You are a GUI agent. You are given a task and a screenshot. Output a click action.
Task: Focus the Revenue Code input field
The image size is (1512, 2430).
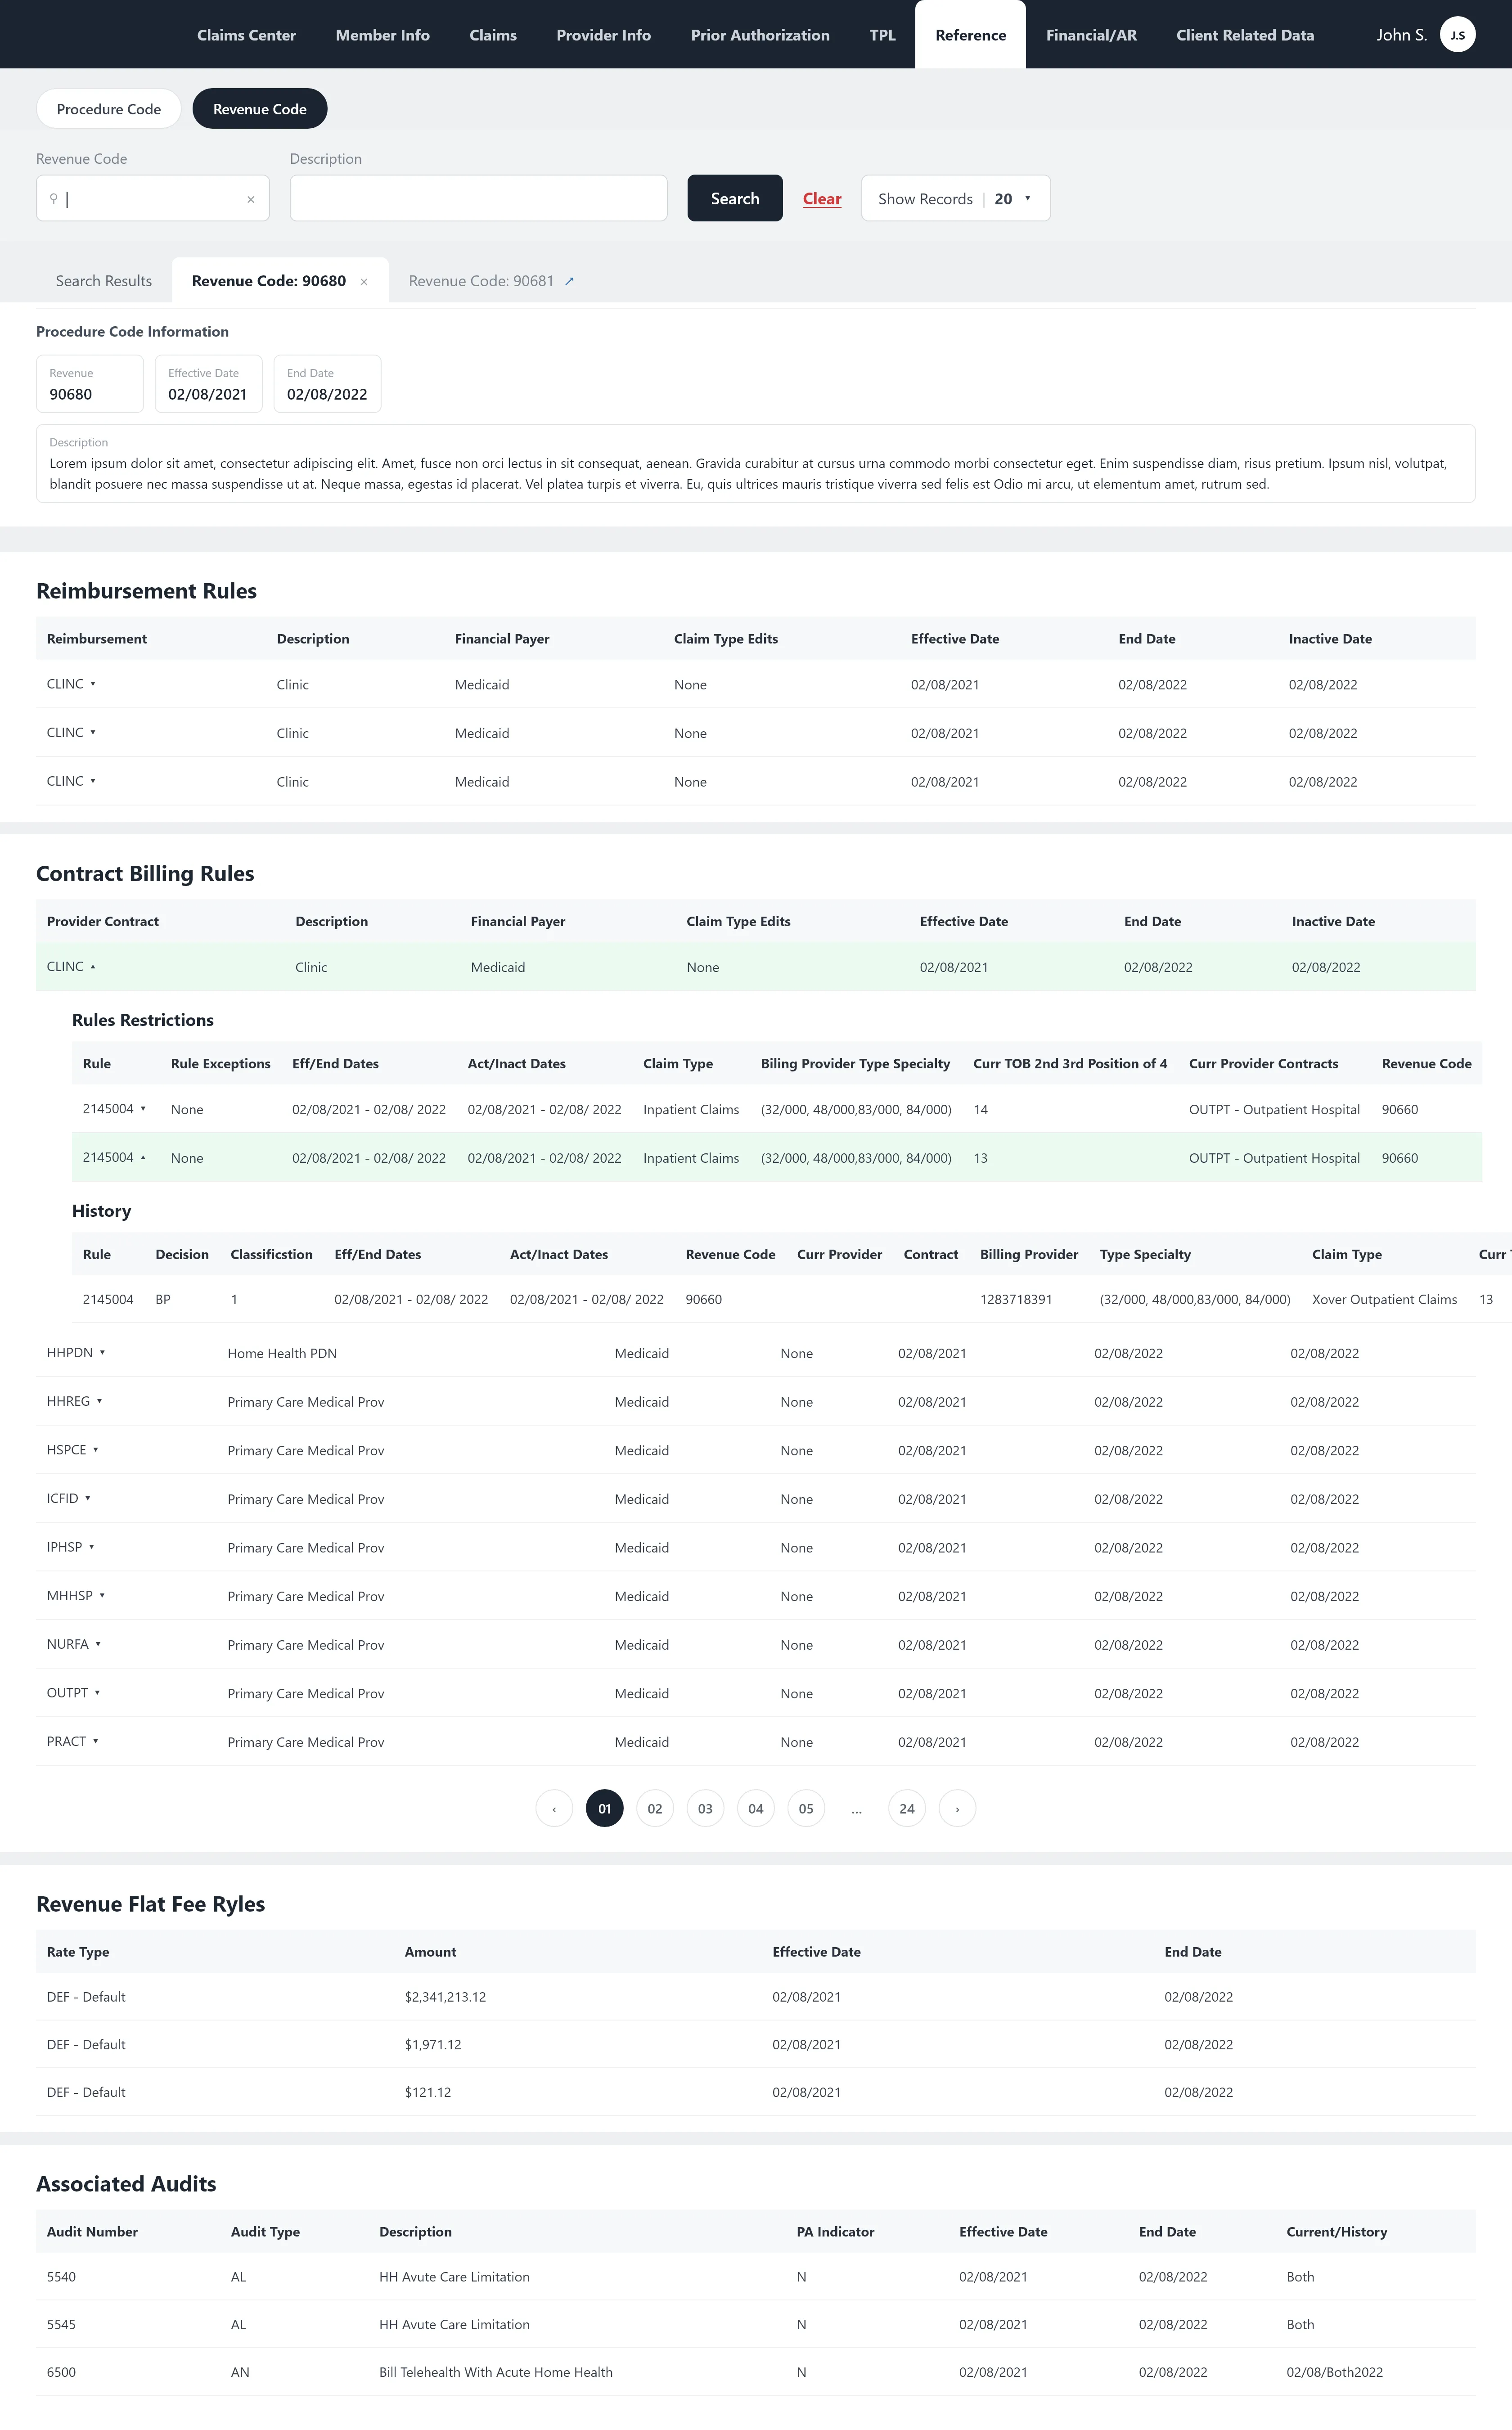coord(152,198)
